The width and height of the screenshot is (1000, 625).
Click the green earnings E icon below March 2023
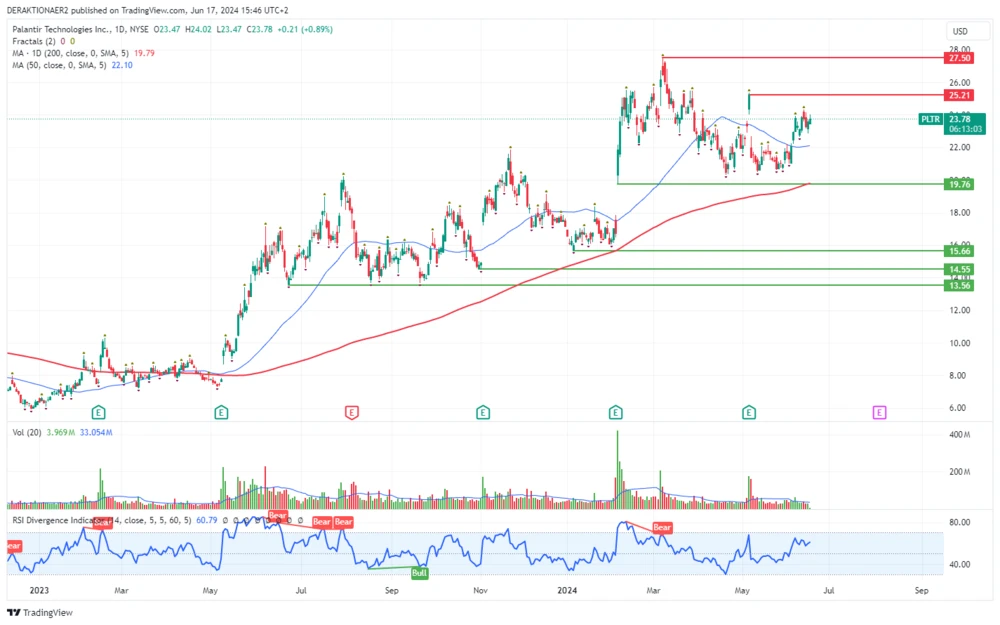[98, 411]
